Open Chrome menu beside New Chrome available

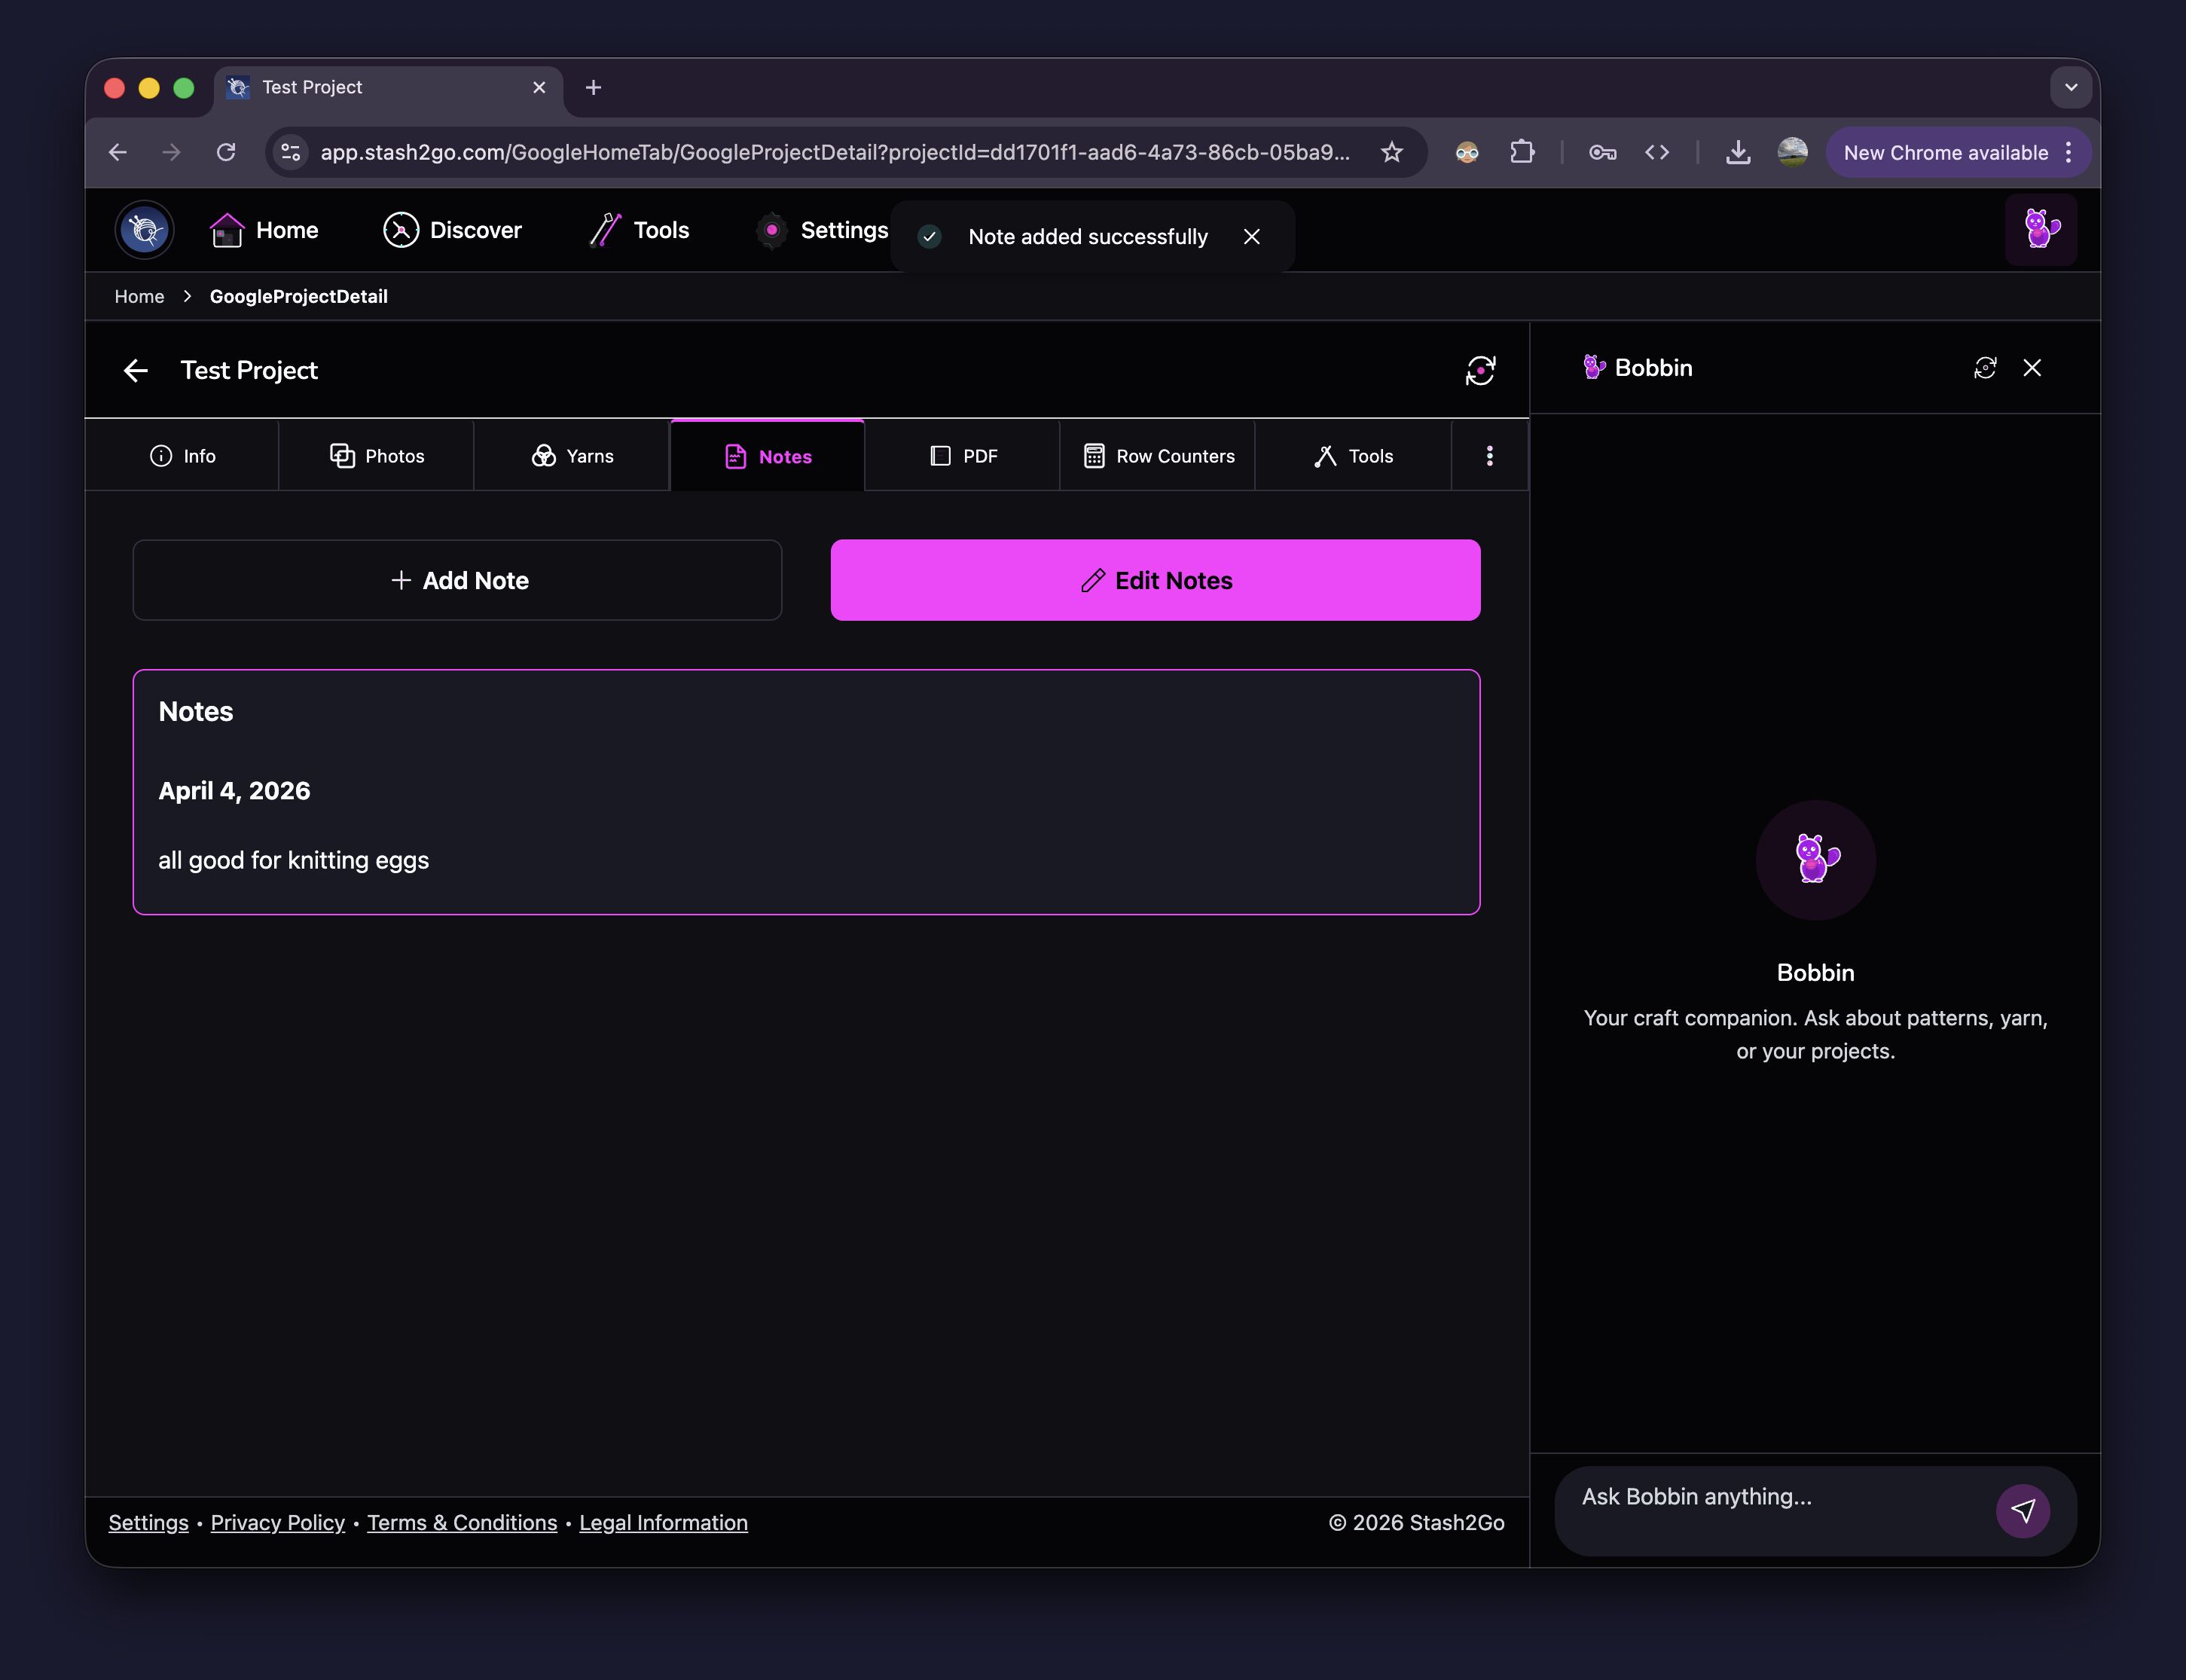2069,152
